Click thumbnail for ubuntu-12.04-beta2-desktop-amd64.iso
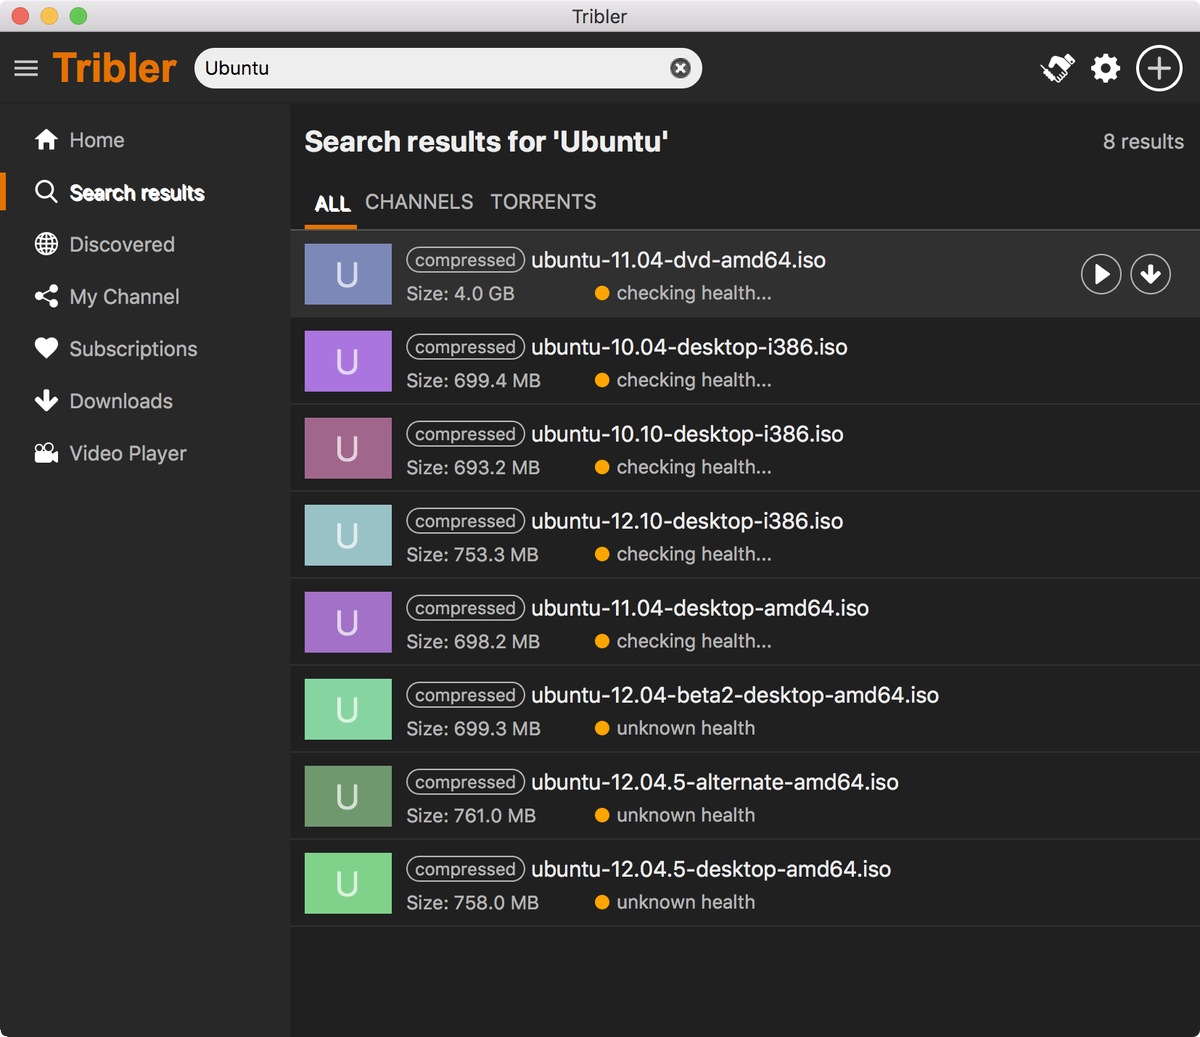Viewport: 1200px width, 1037px height. click(348, 709)
